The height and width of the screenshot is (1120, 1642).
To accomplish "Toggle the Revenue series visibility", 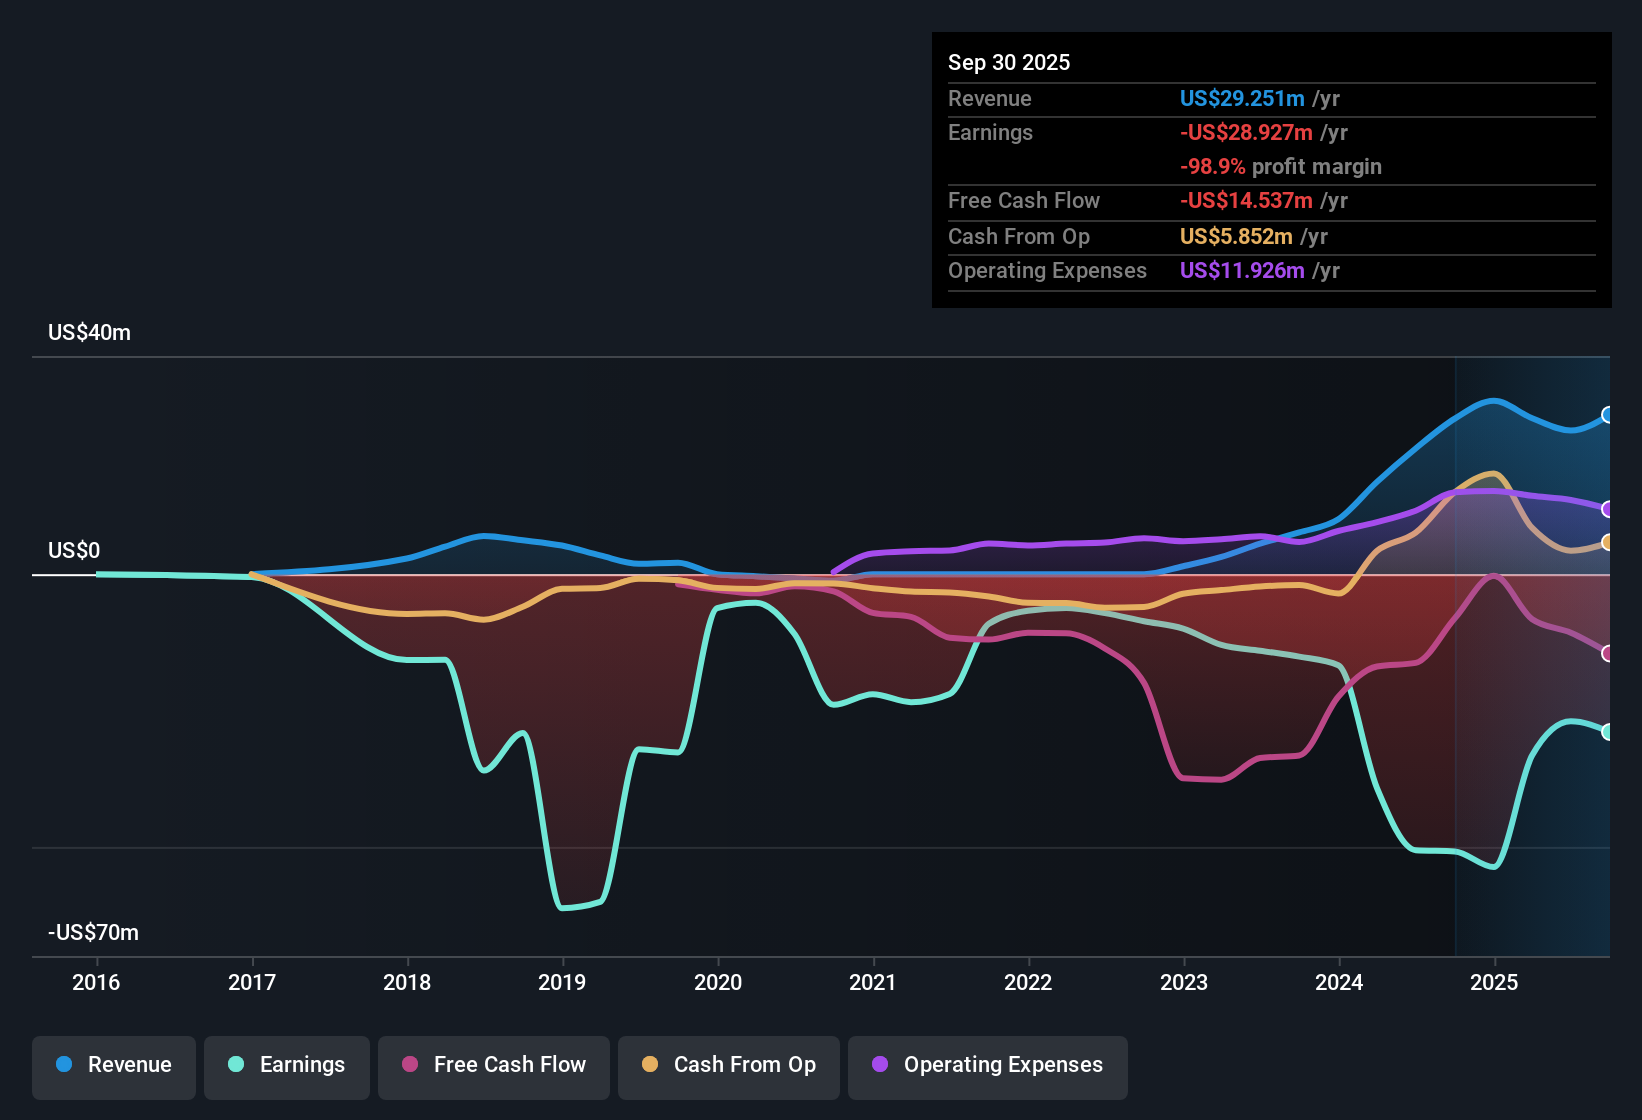I will (113, 1065).
